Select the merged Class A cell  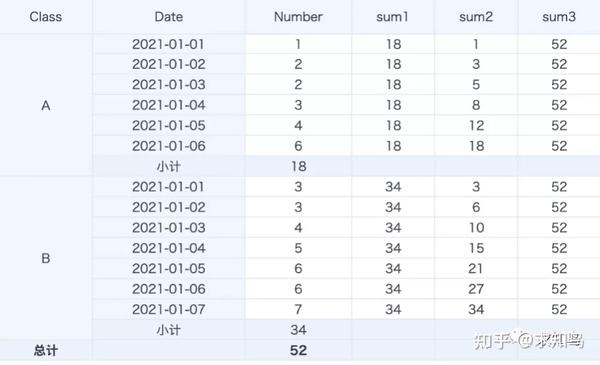(46, 105)
